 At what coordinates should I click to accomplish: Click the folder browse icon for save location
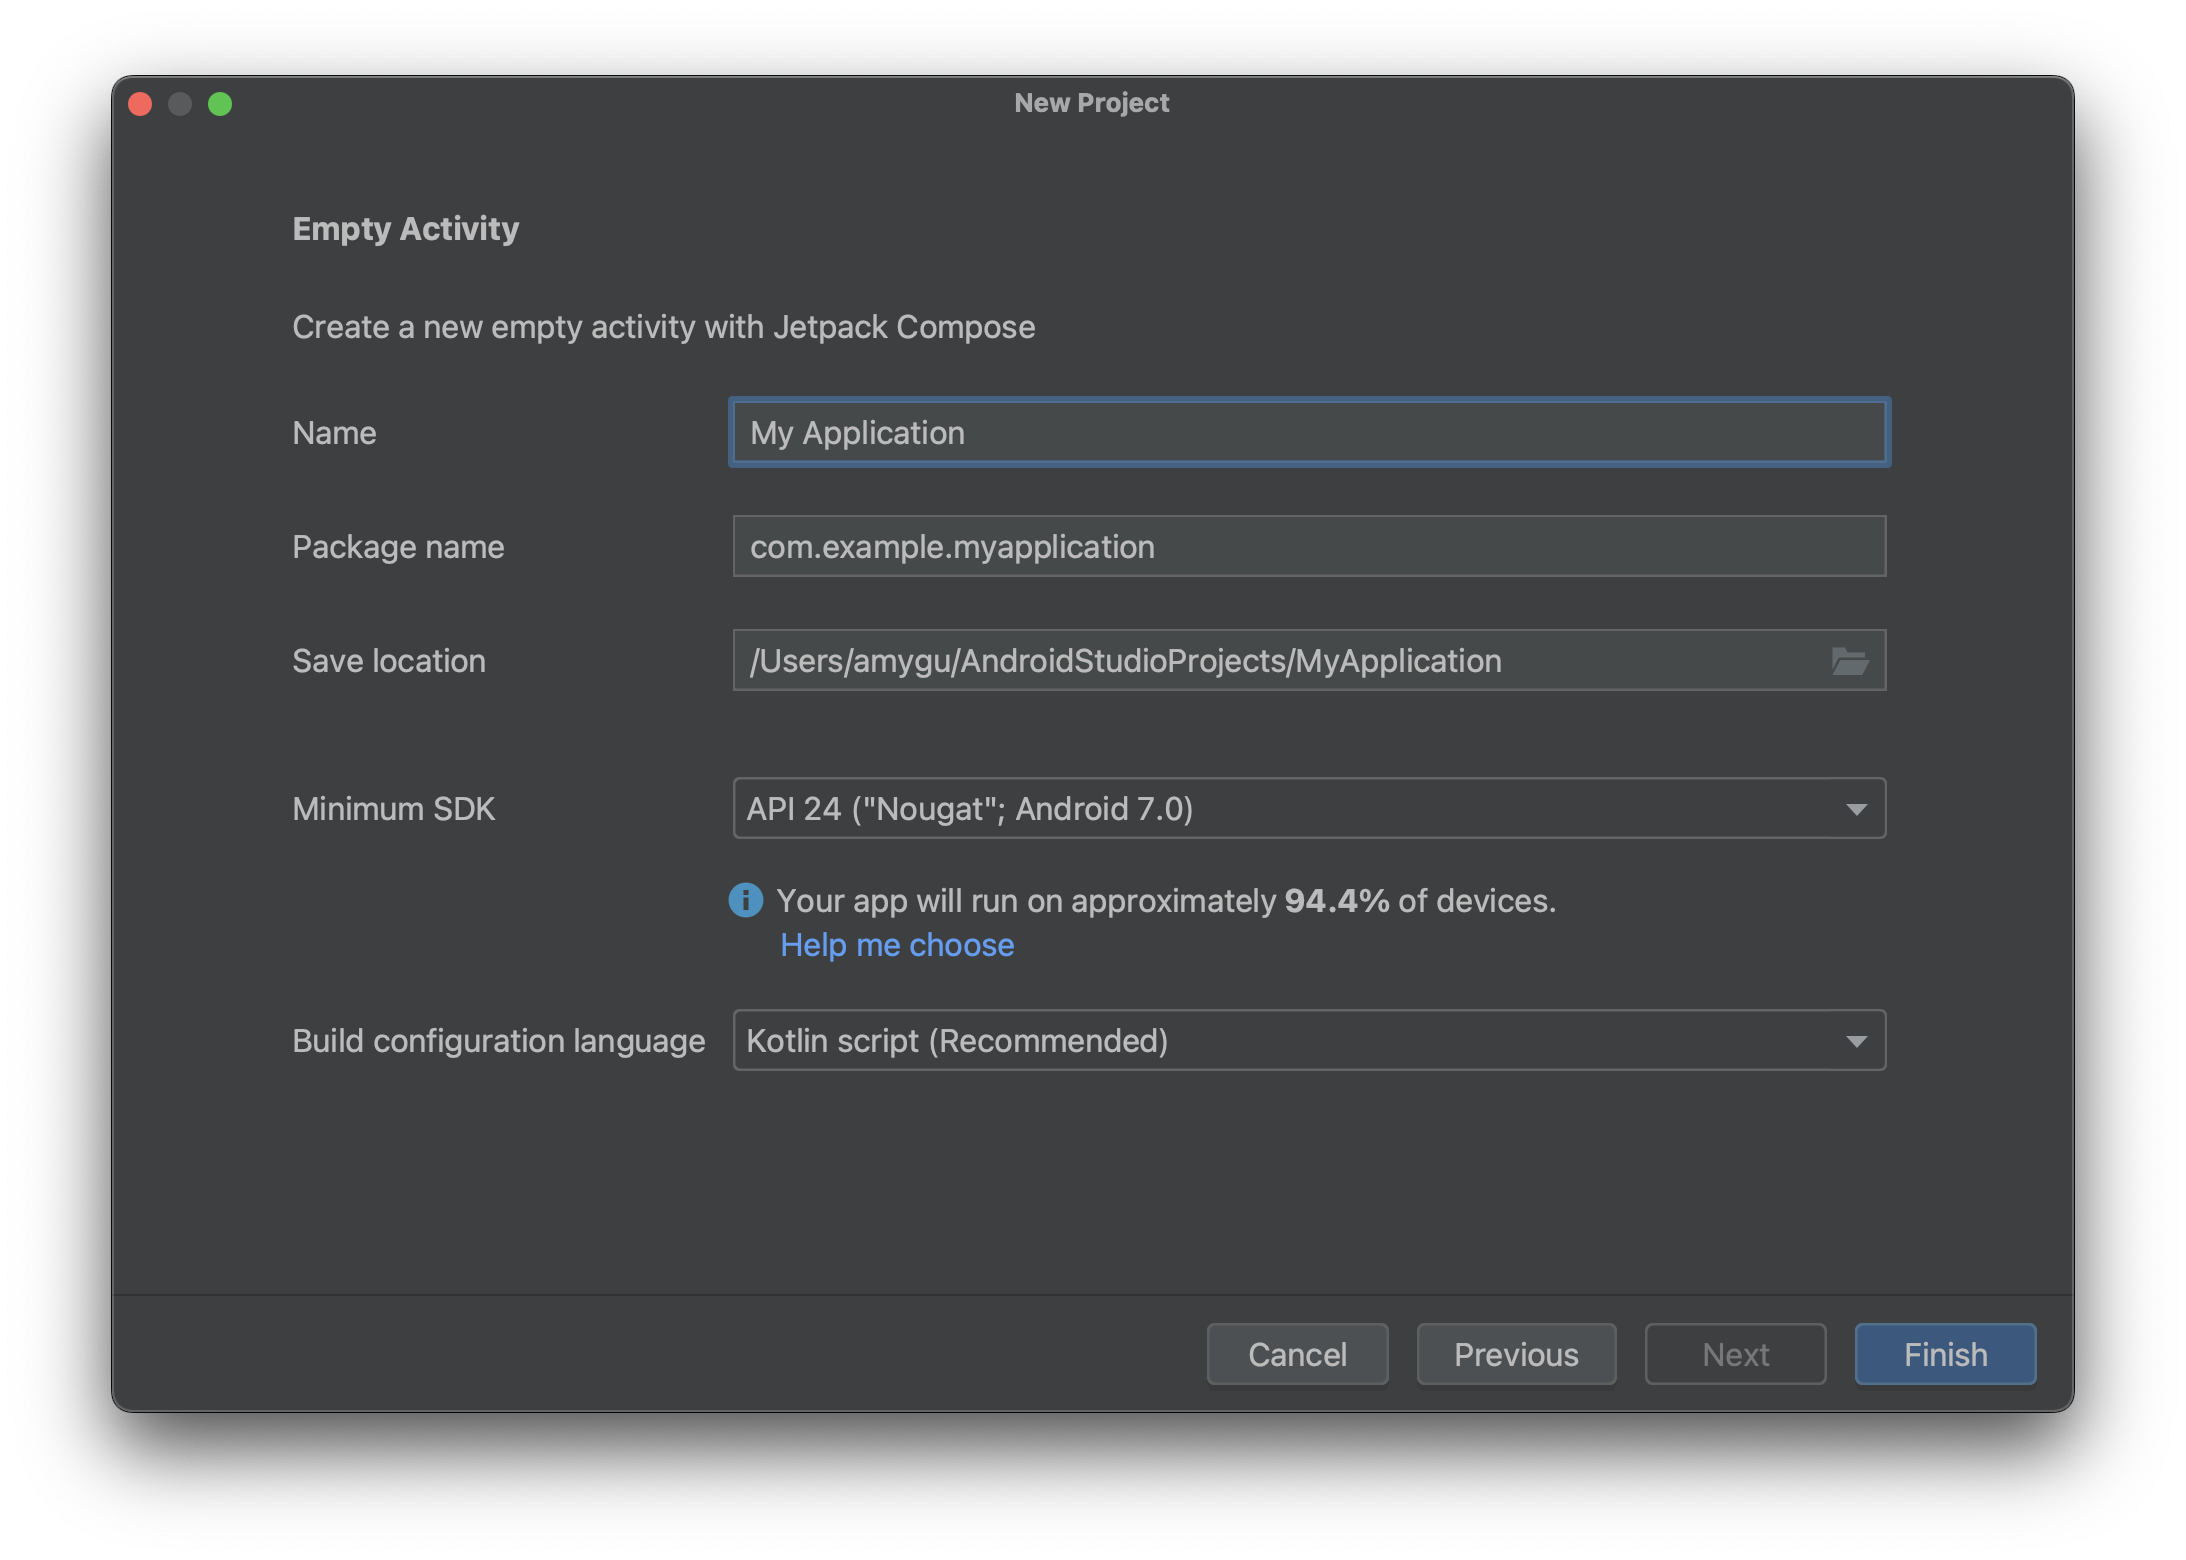click(x=1852, y=658)
